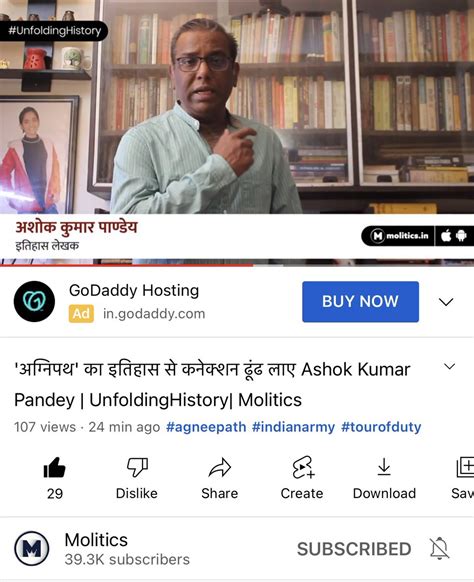Open the Create shorts remix icon
Image resolution: width=474 pixels, height=582 pixels.
303,467
